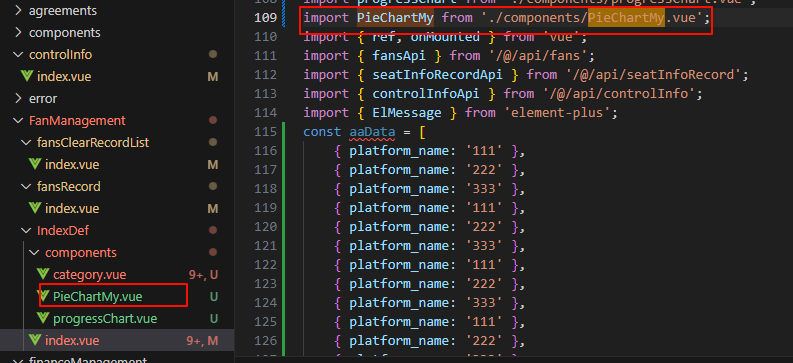The image size is (793, 363).
Task: Click the Vue icon of fansRecord index.vue
Action: tap(35, 208)
